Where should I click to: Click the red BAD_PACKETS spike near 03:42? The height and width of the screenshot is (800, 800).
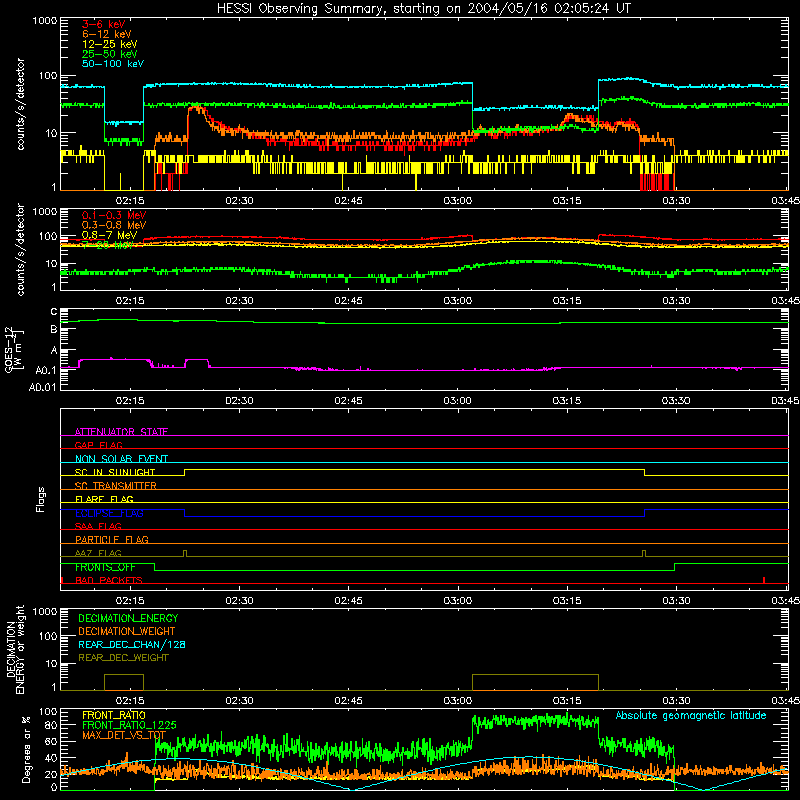point(764,580)
